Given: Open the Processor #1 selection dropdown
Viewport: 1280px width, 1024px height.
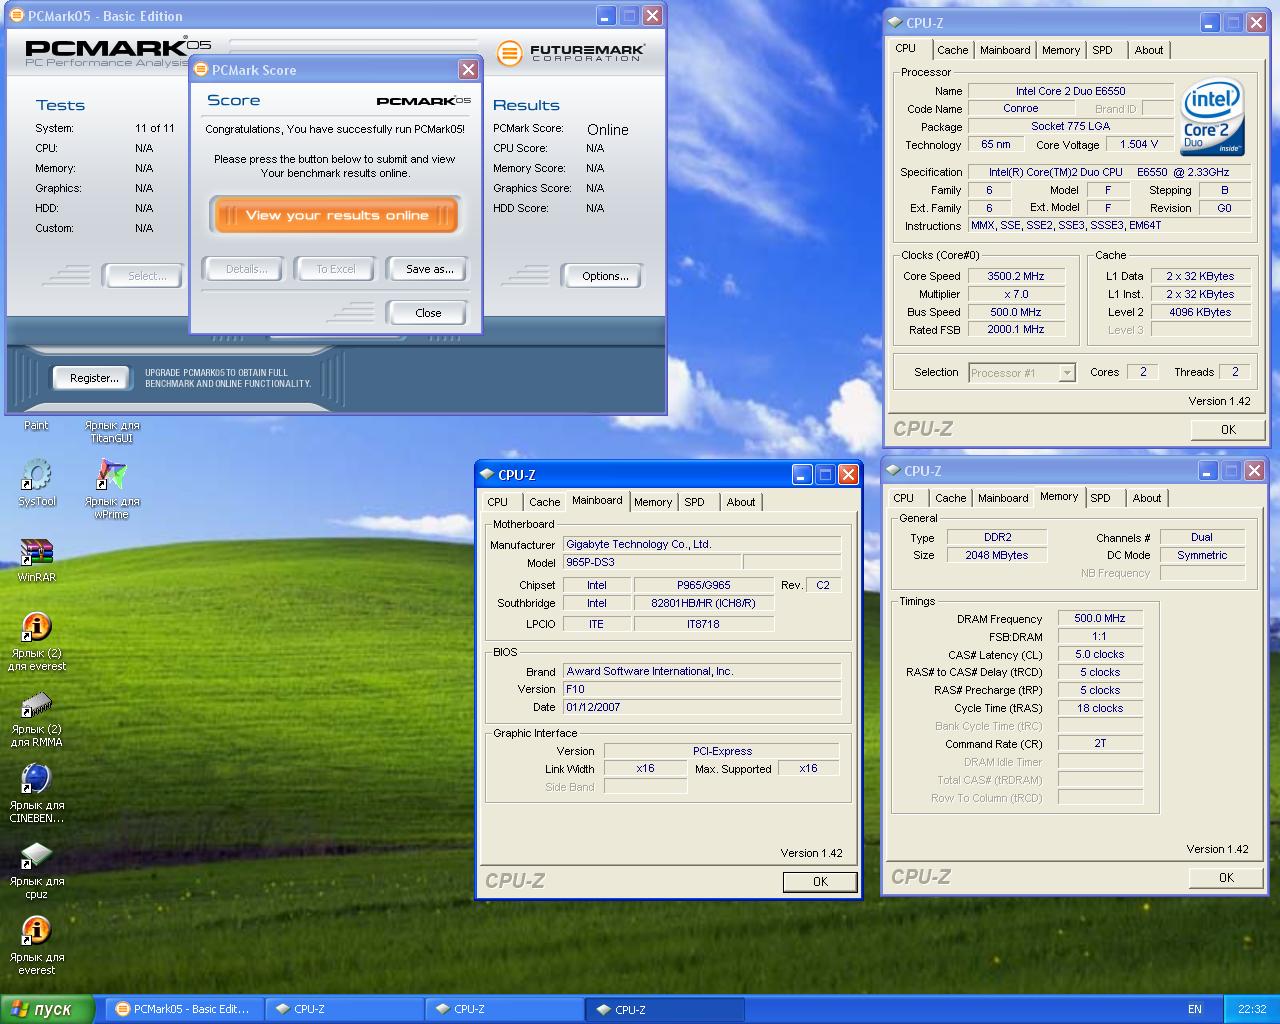Looking at the screenshot, I should tap(1022, 373).
